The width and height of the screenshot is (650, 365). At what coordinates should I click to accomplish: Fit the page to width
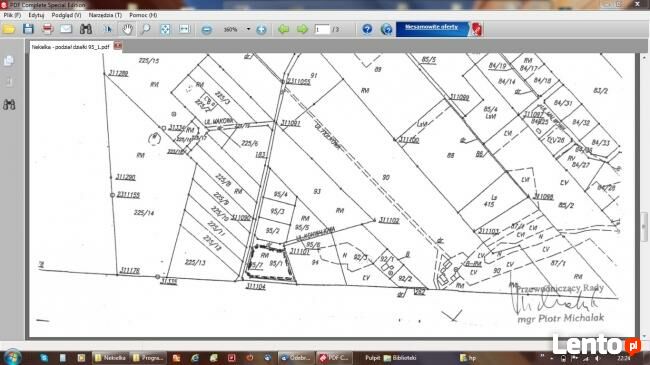tap(184, 29)
